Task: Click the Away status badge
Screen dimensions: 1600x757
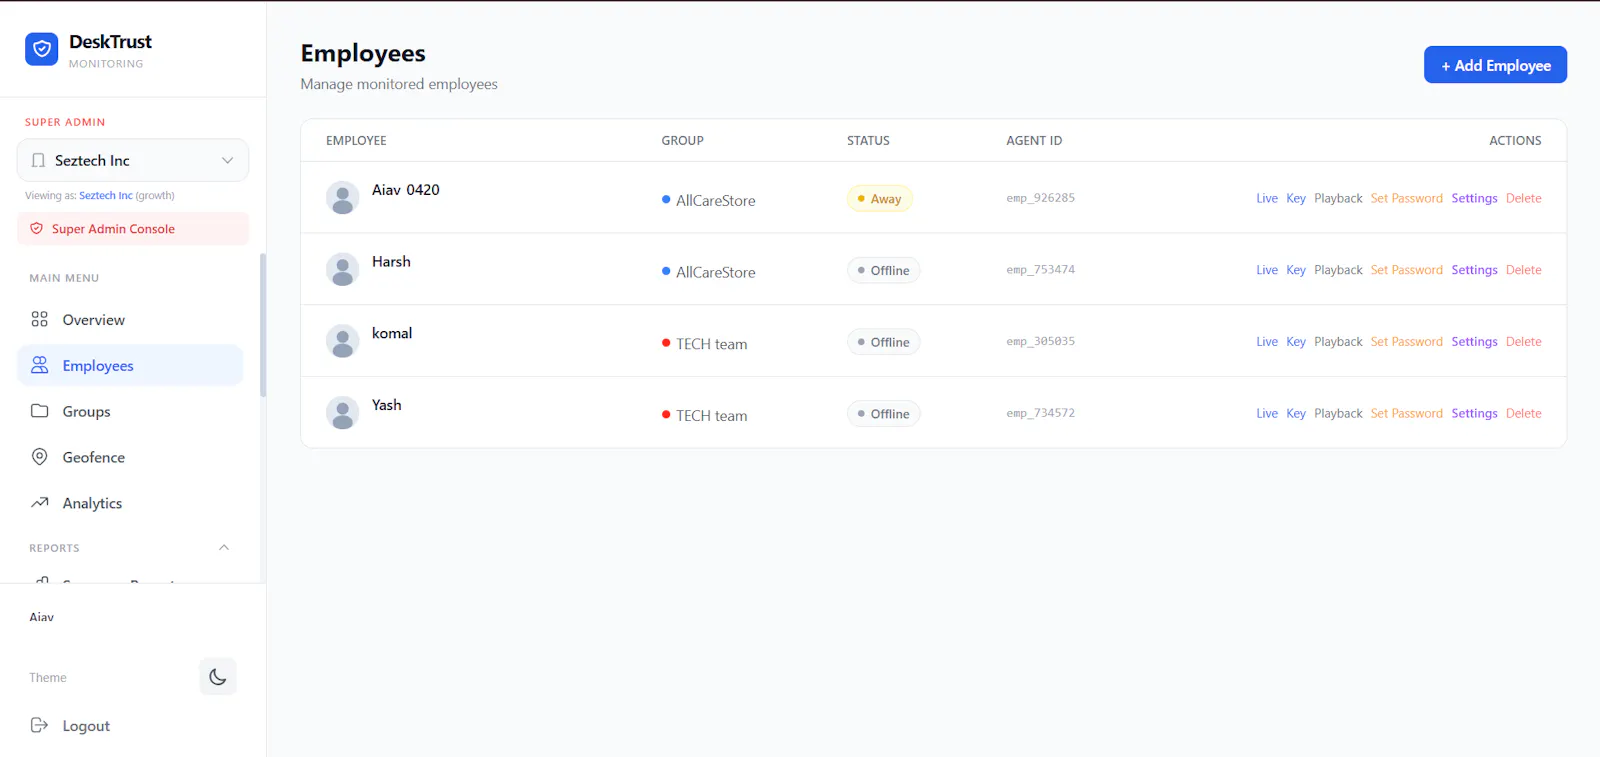Action: [x=880, y=199]
